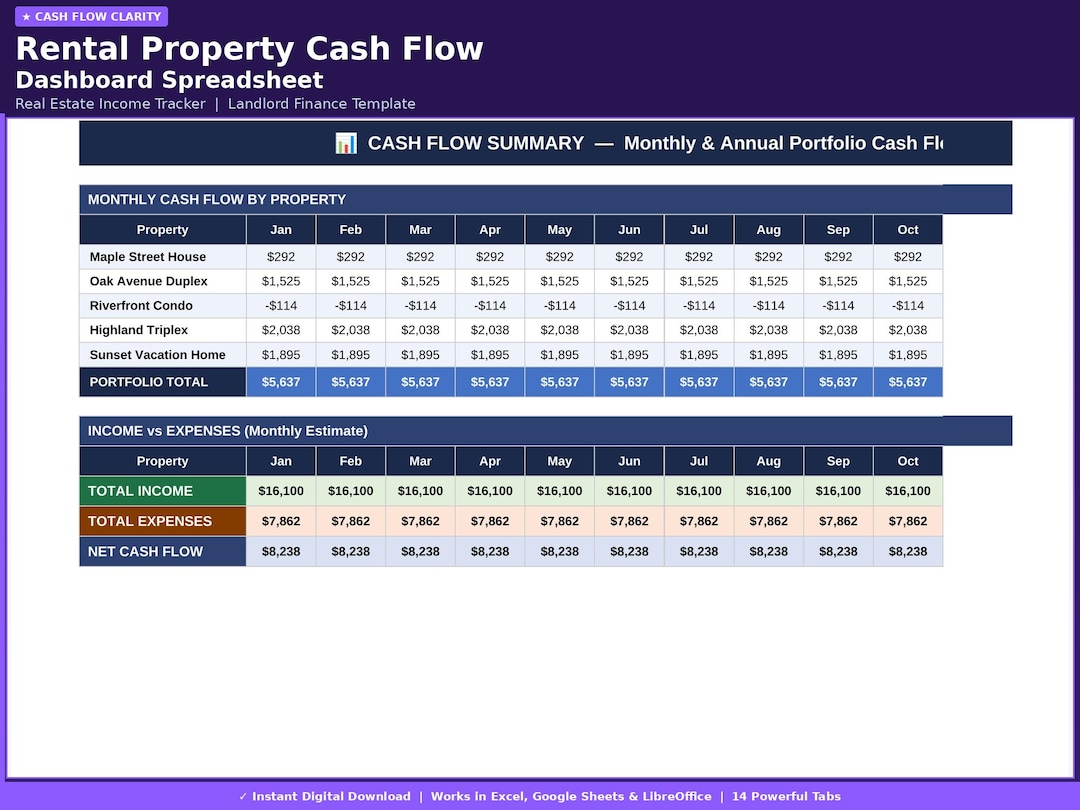Click the Maple Street House row label
The width and height of the screenshot is (1080, 810).
pos(163,257)
